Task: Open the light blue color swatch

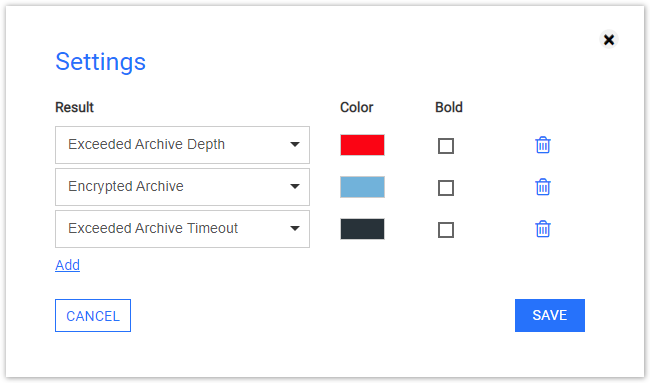Action: [x=362, y=187]
